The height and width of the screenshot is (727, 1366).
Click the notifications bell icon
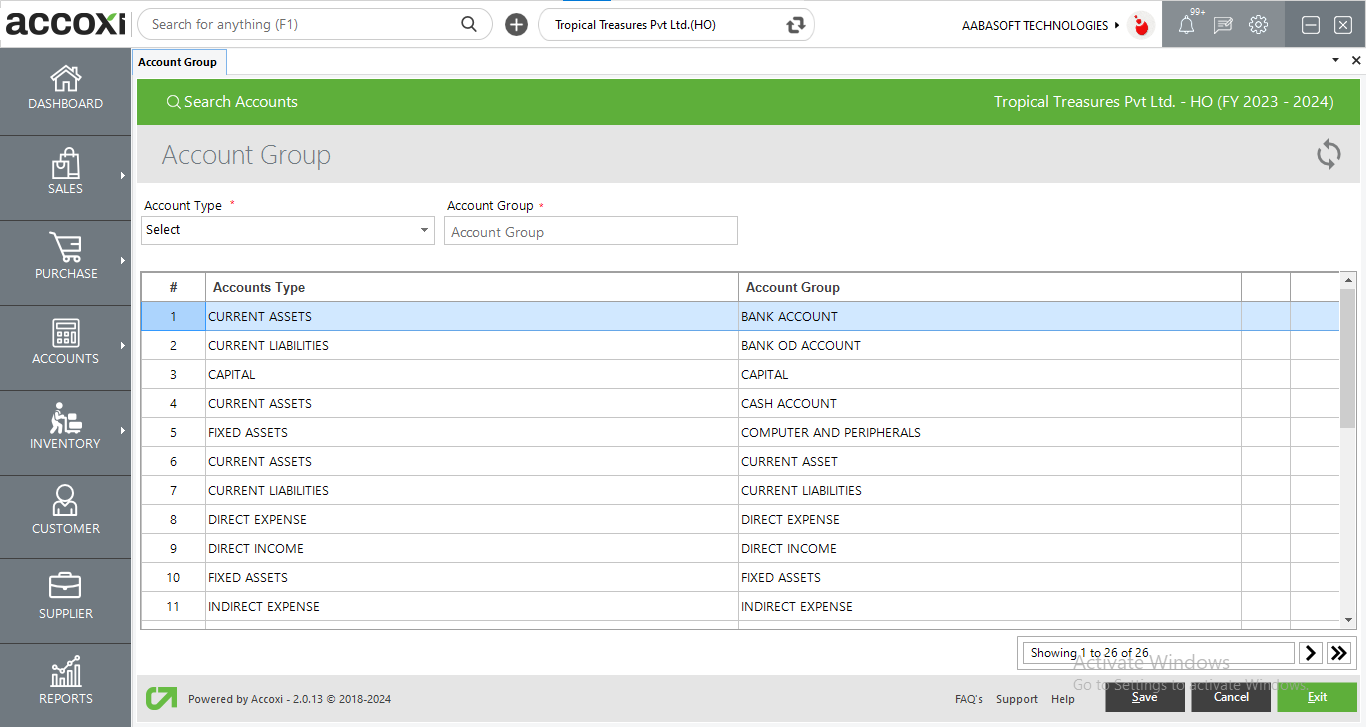[1186, 26]
